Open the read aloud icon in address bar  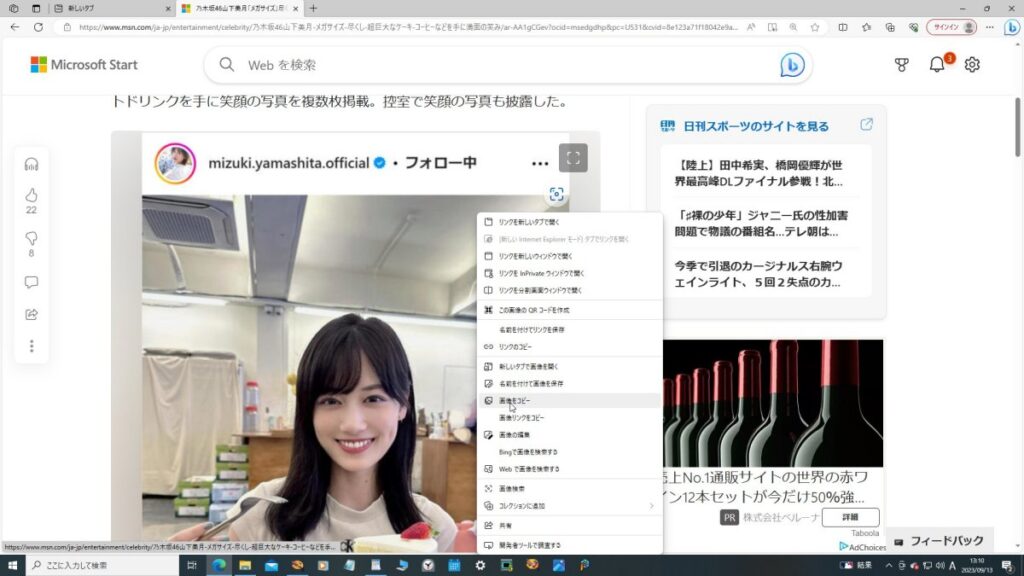point(751,27)
